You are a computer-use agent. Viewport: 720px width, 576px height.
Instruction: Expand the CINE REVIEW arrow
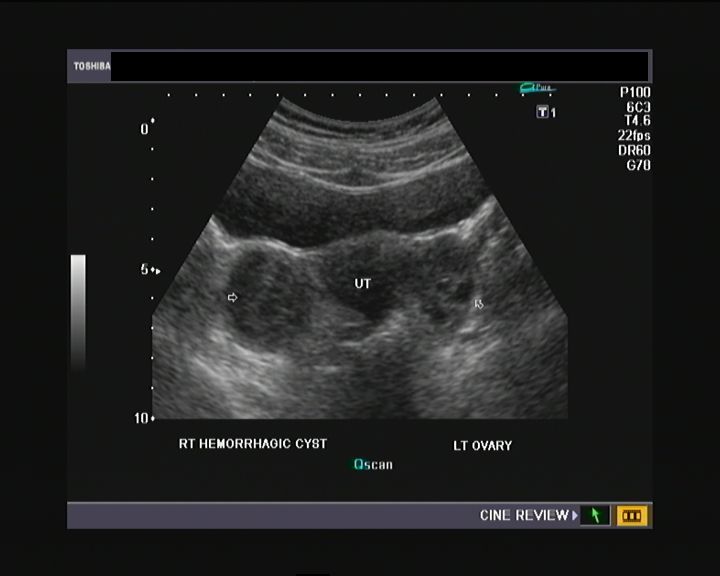coord(575,516)
